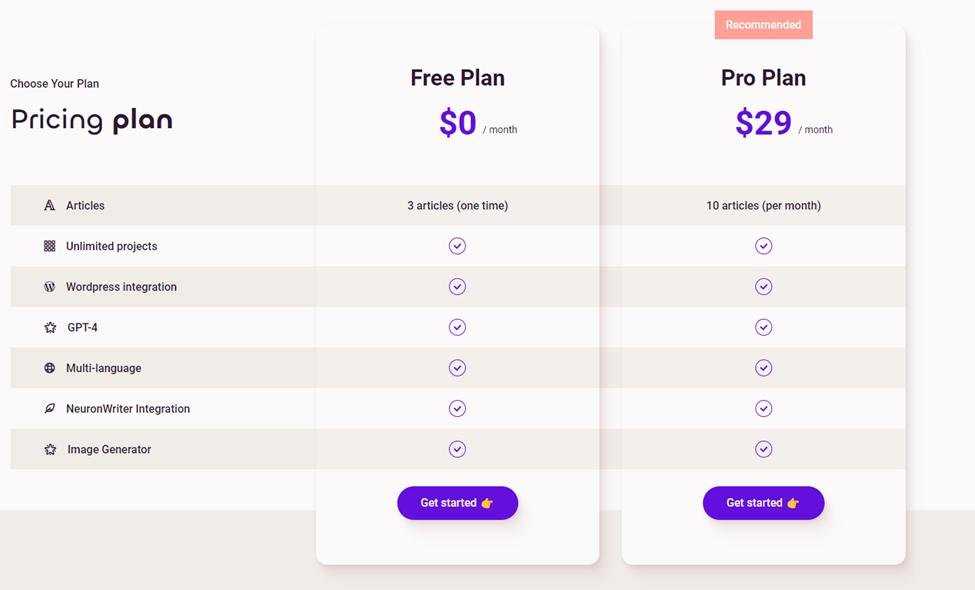Image resolution: width=975 pixels, height=590 pixels.
Task: Click the 10 articles (per month) text
Action: (x=763, y=206)
